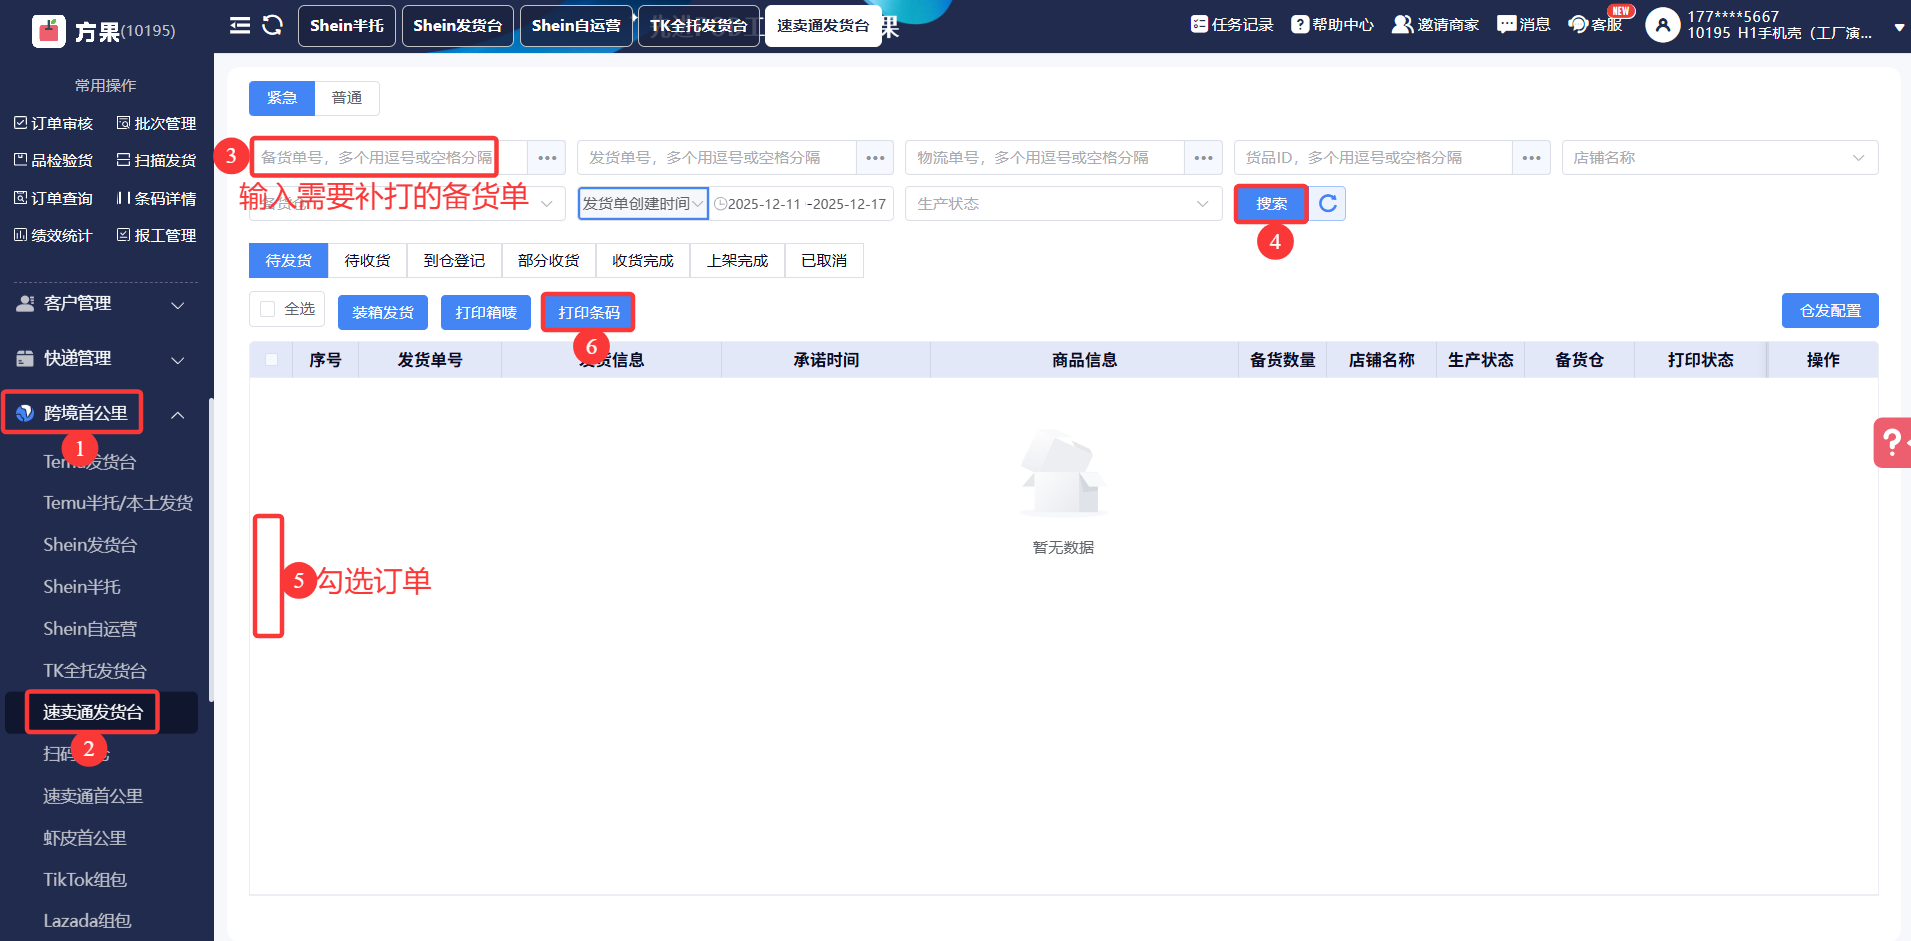Click the 发货单号 input field

pyautogui.click(x=717, y=158)
